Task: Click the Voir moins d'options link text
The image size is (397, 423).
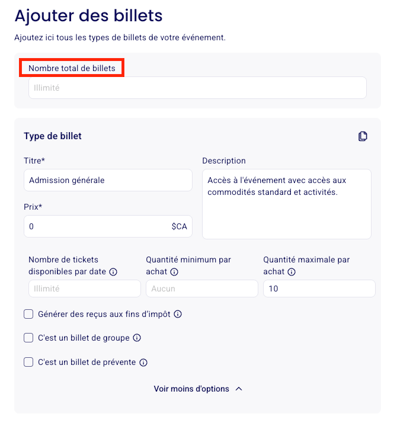Action: [191, 389]
